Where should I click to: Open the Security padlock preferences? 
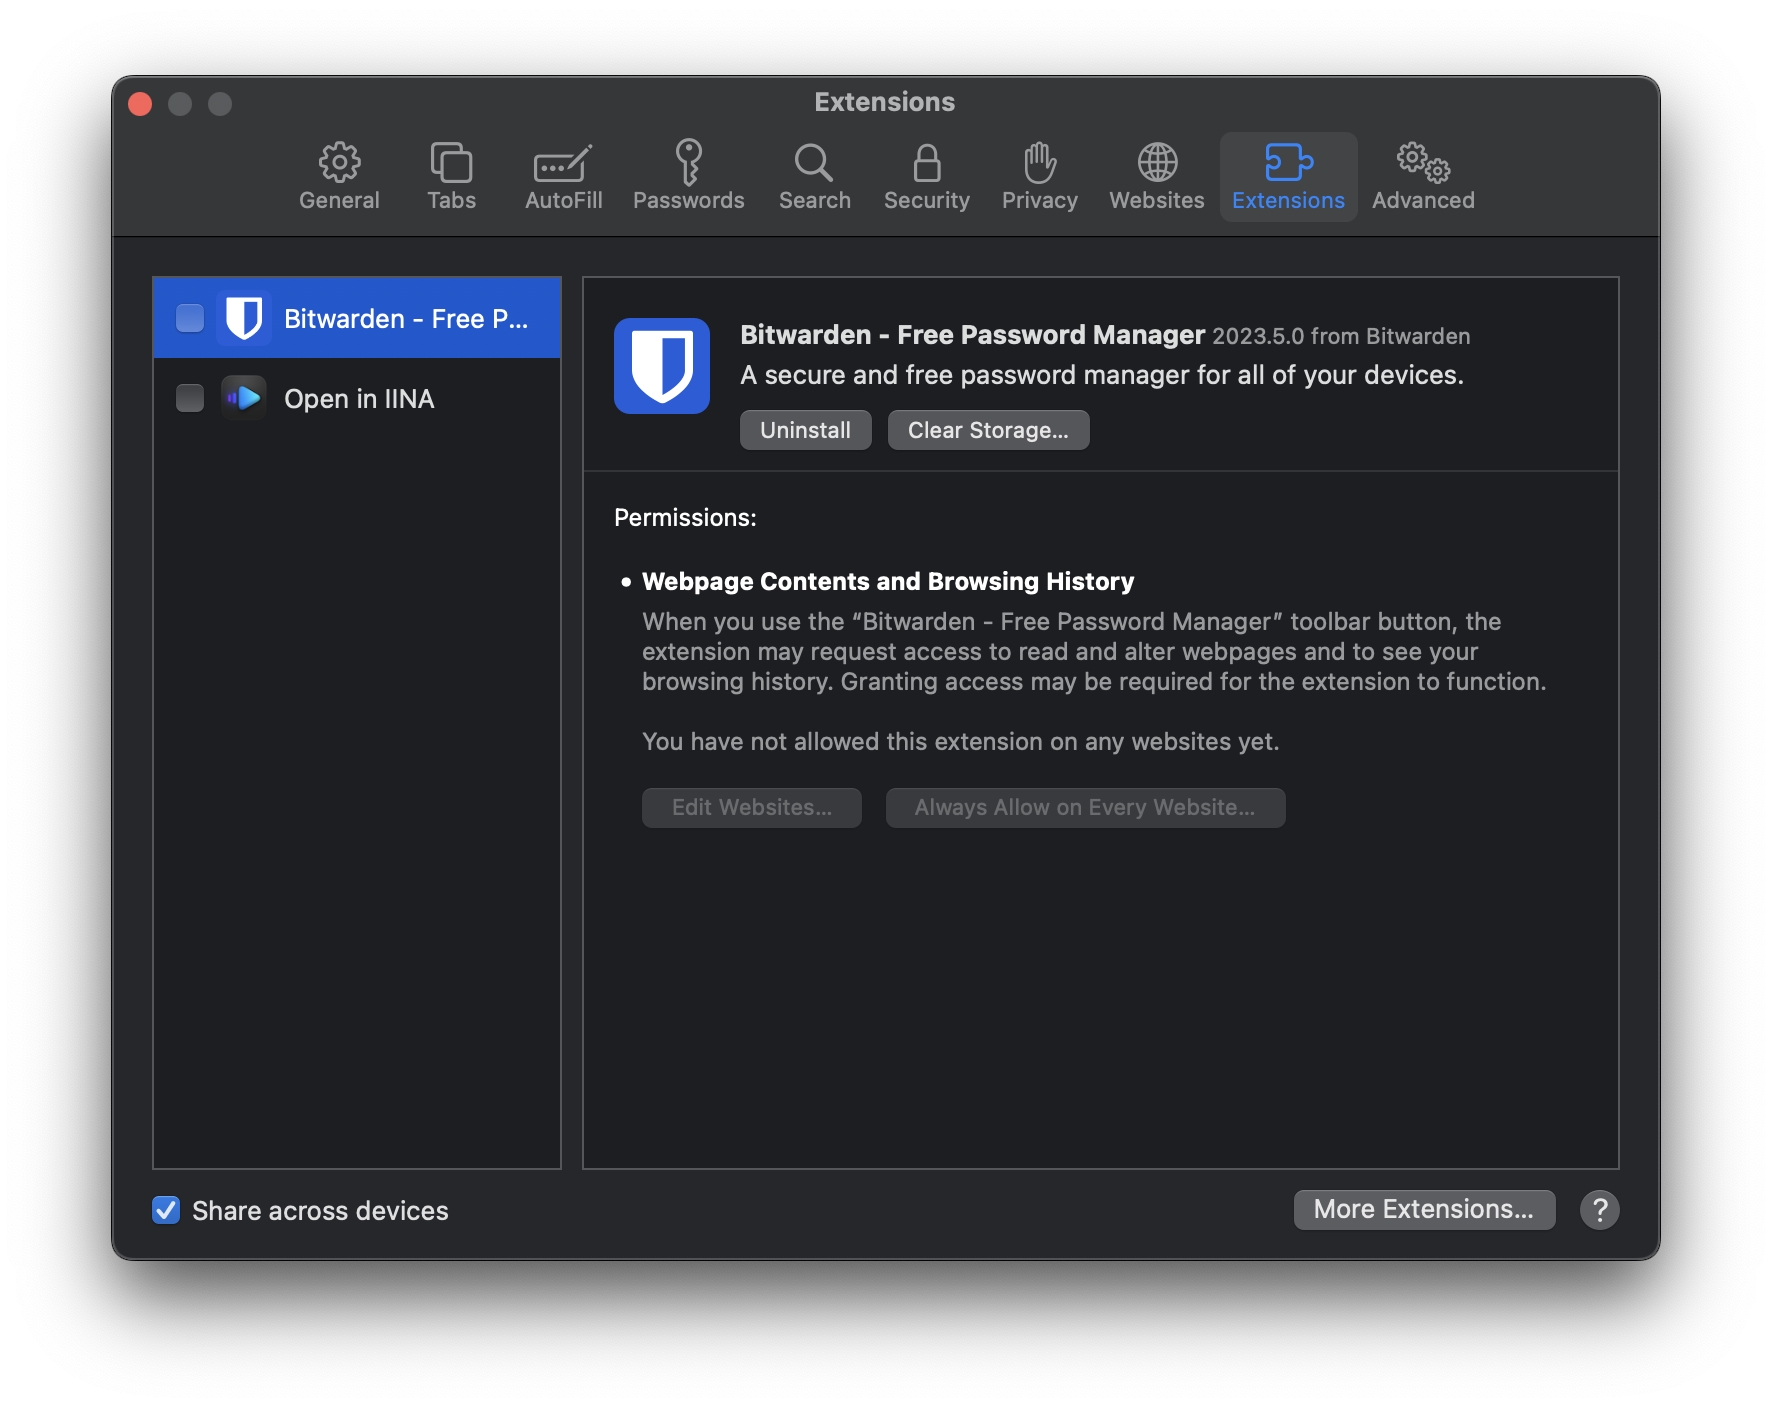click(x=926, y=163)
